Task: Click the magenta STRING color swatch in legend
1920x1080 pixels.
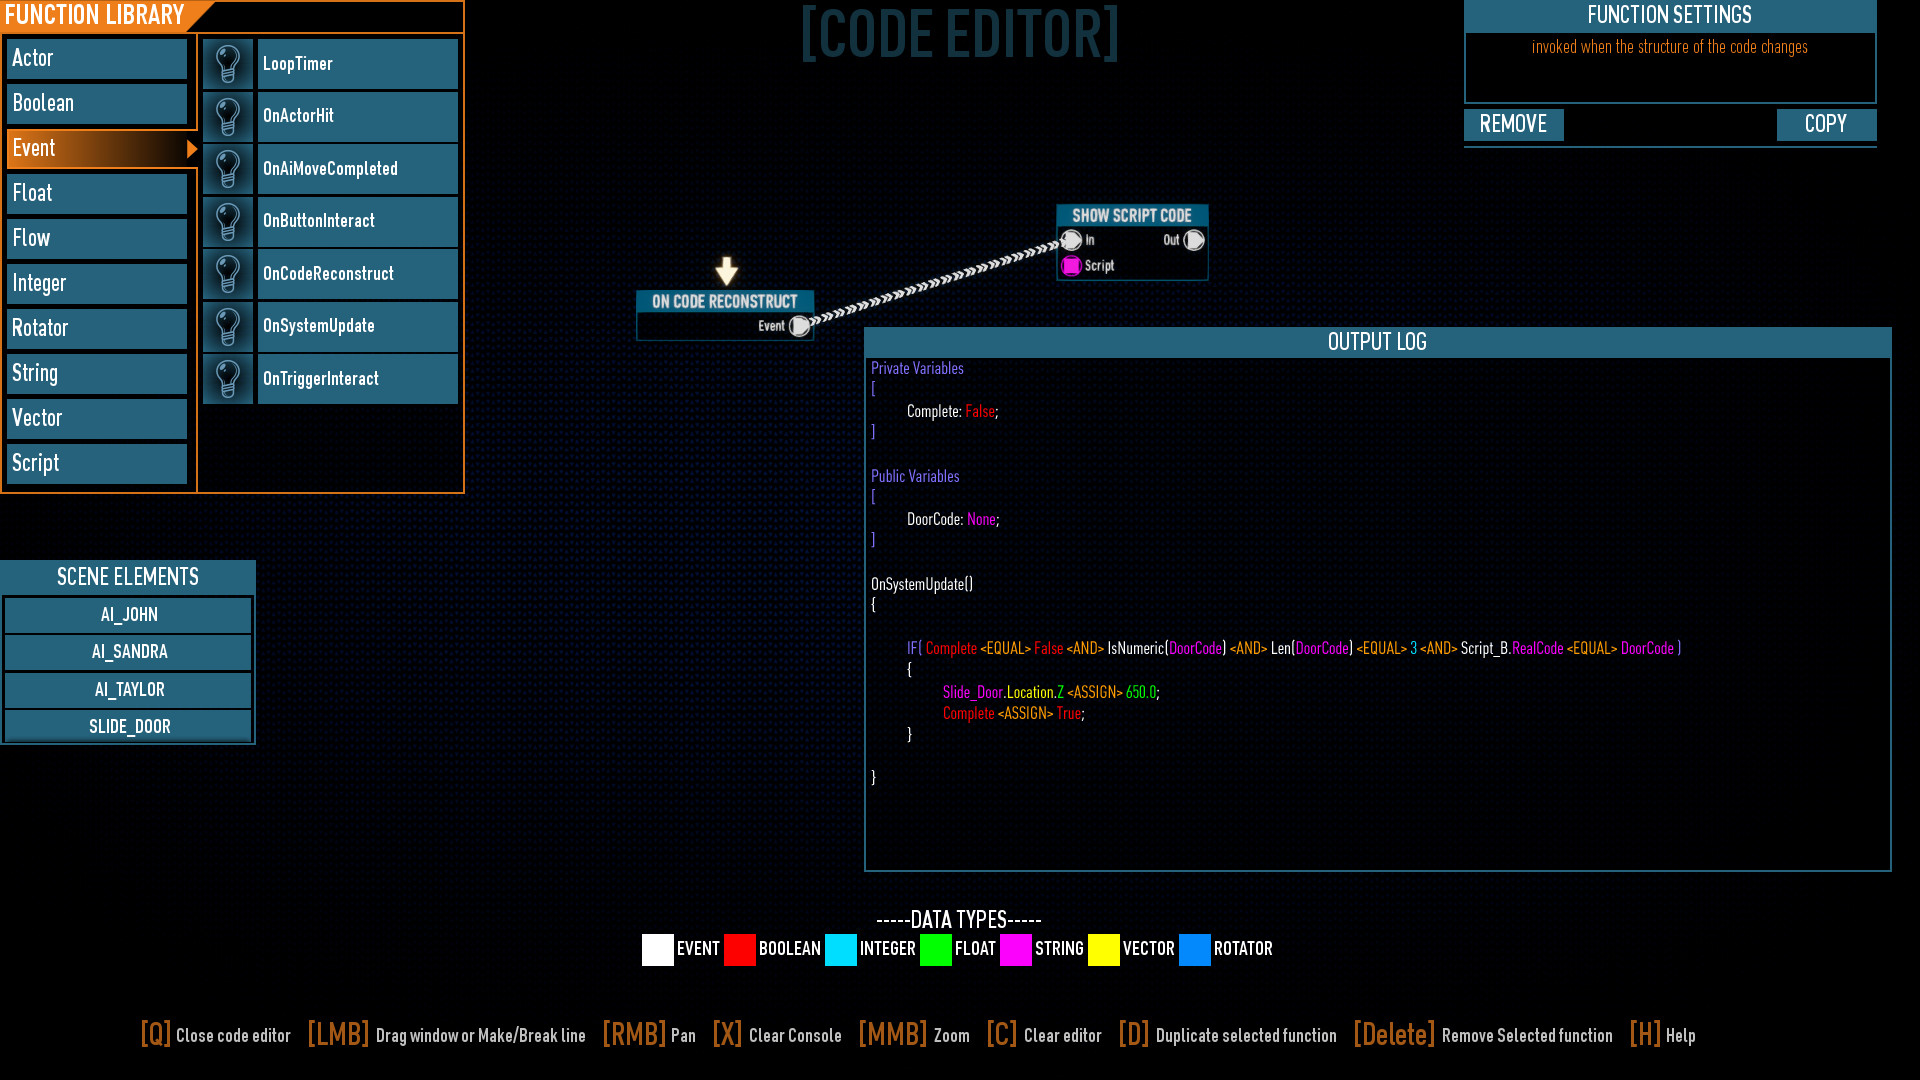Action: coord(1015,949)
